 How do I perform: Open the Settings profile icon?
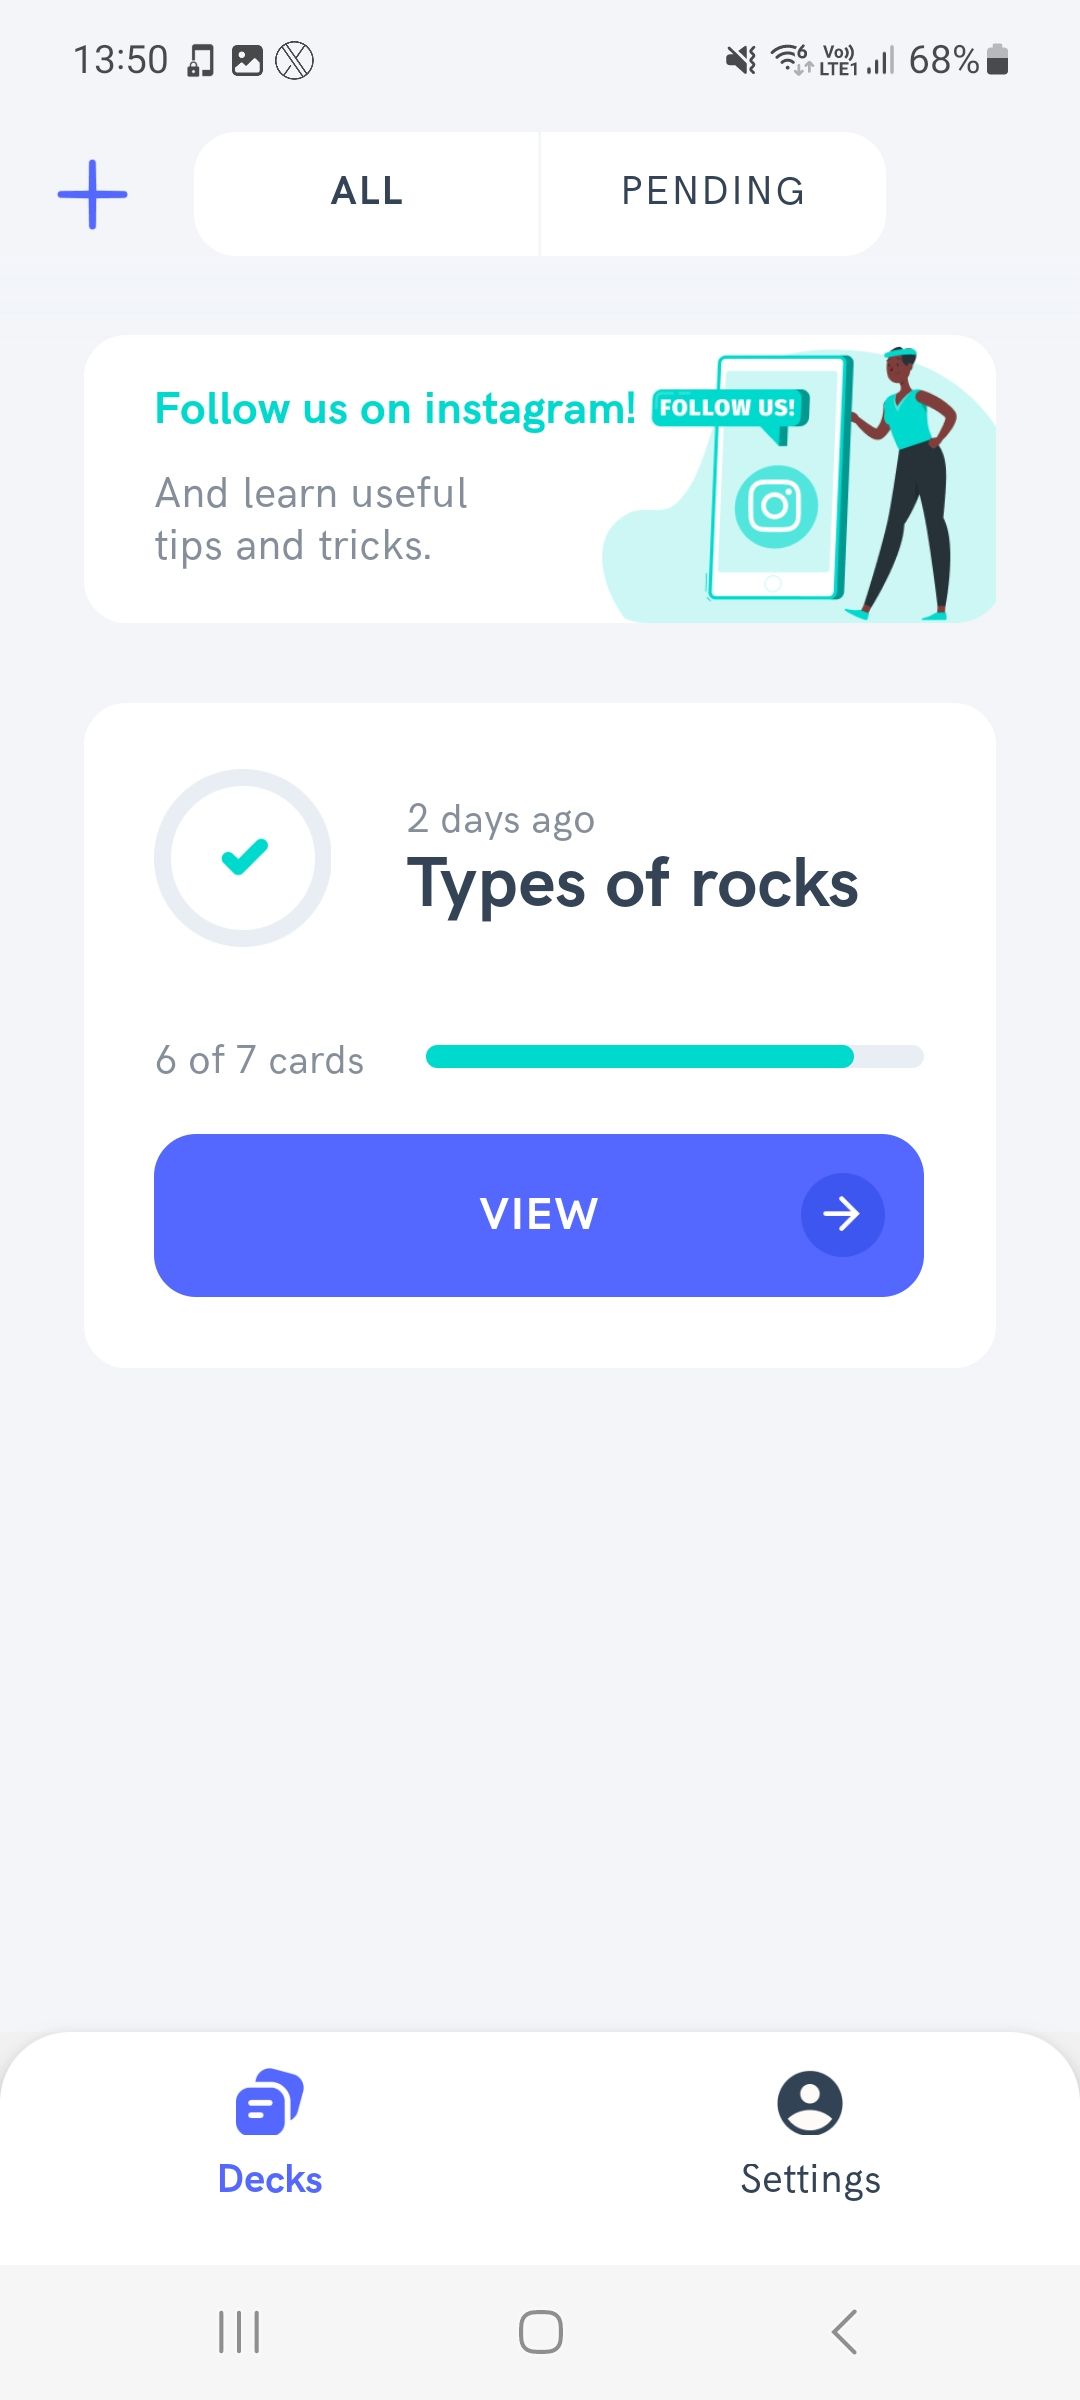point(810,2101)
